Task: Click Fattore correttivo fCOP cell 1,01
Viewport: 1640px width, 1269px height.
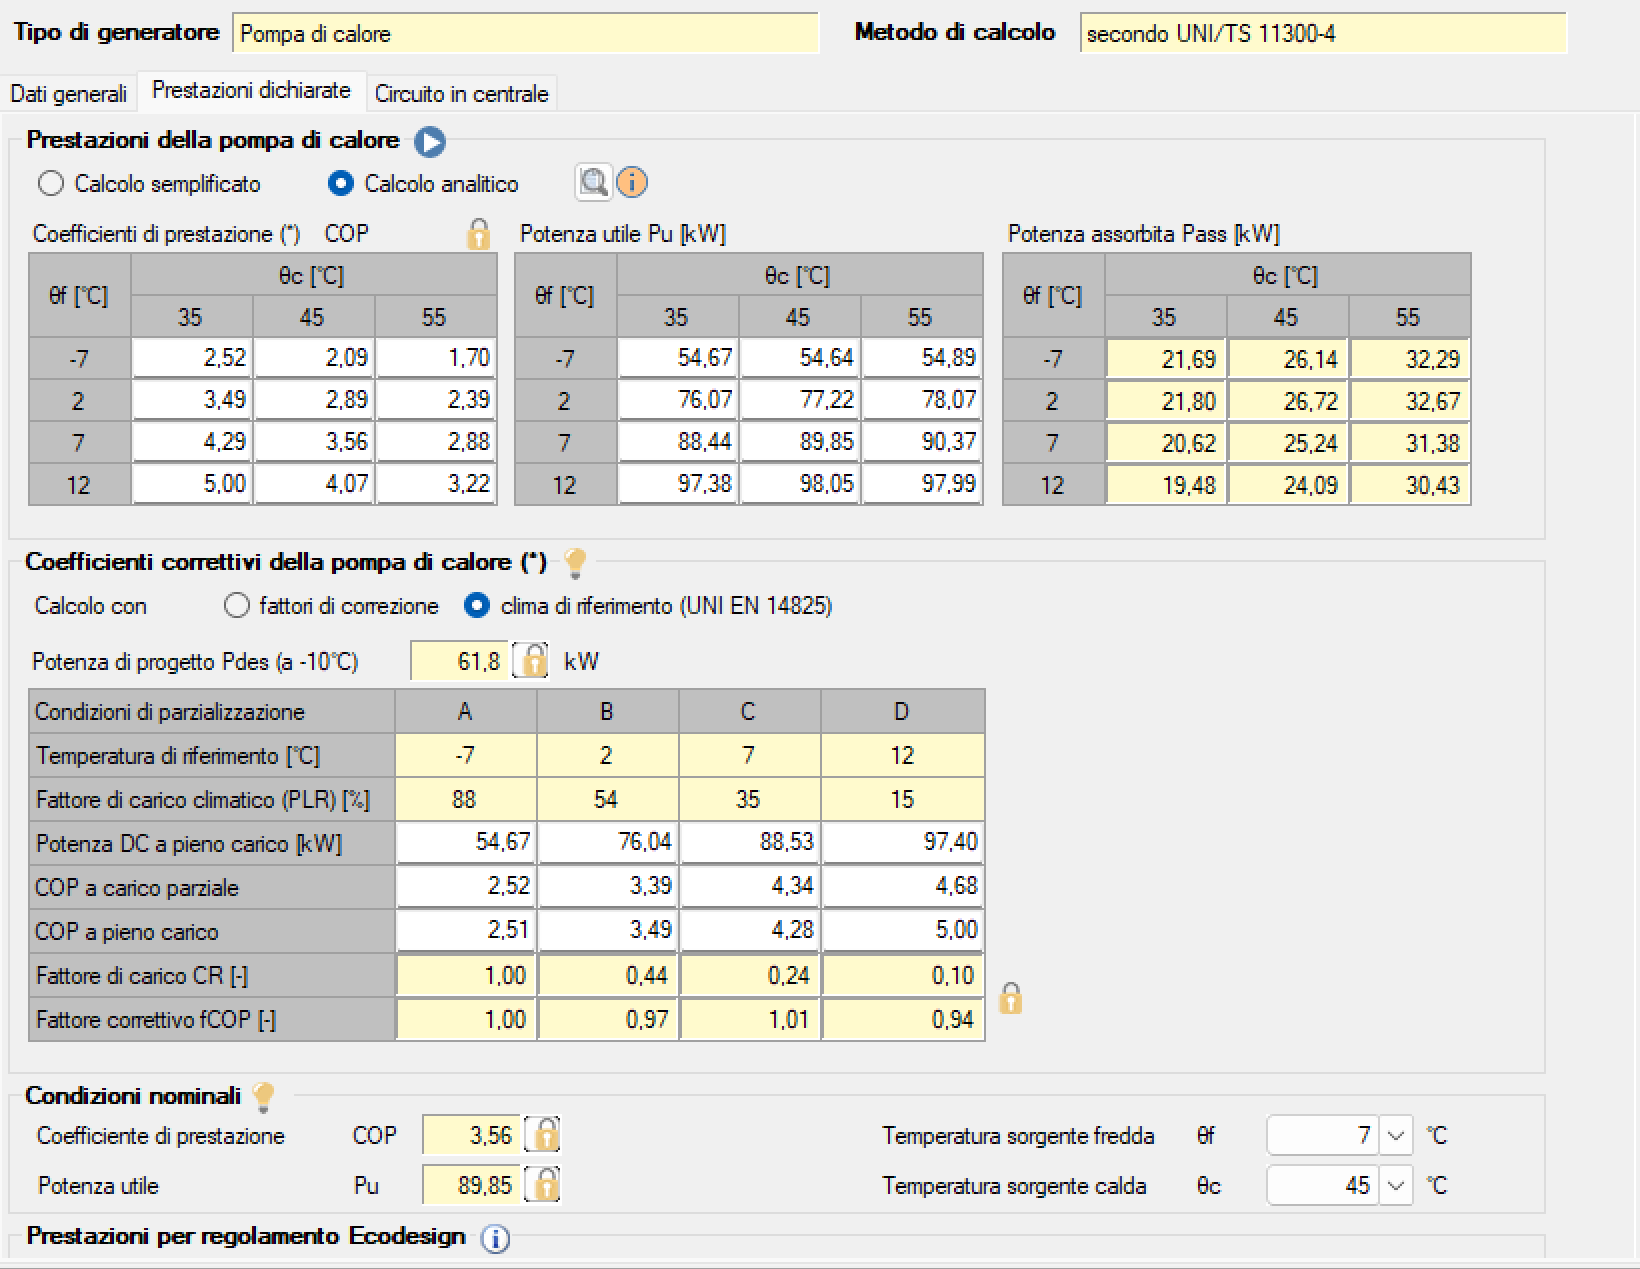Action: (750, 1019)
